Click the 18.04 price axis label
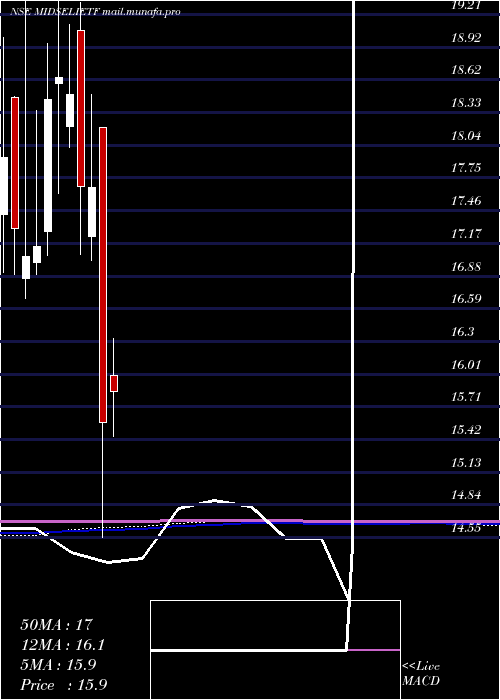Viewport: 500px width, 700px height. point(466,136)
